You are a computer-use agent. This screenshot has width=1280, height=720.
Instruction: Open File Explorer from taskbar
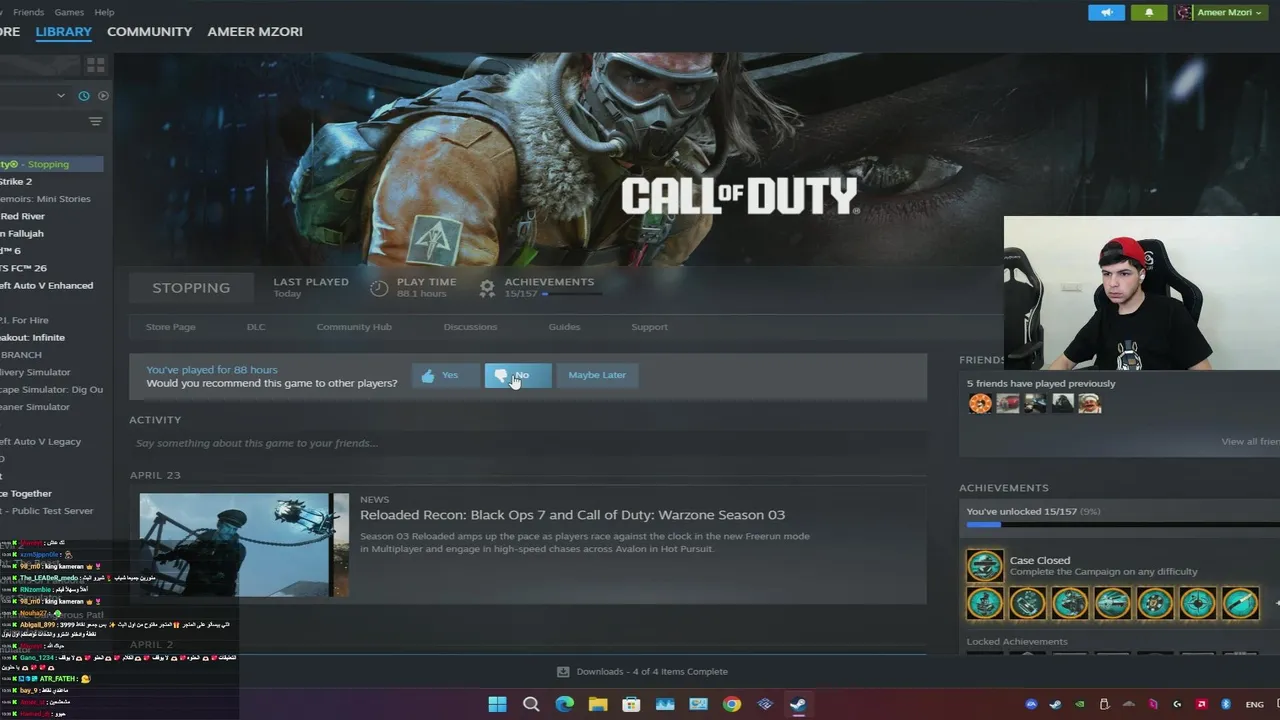598,704
